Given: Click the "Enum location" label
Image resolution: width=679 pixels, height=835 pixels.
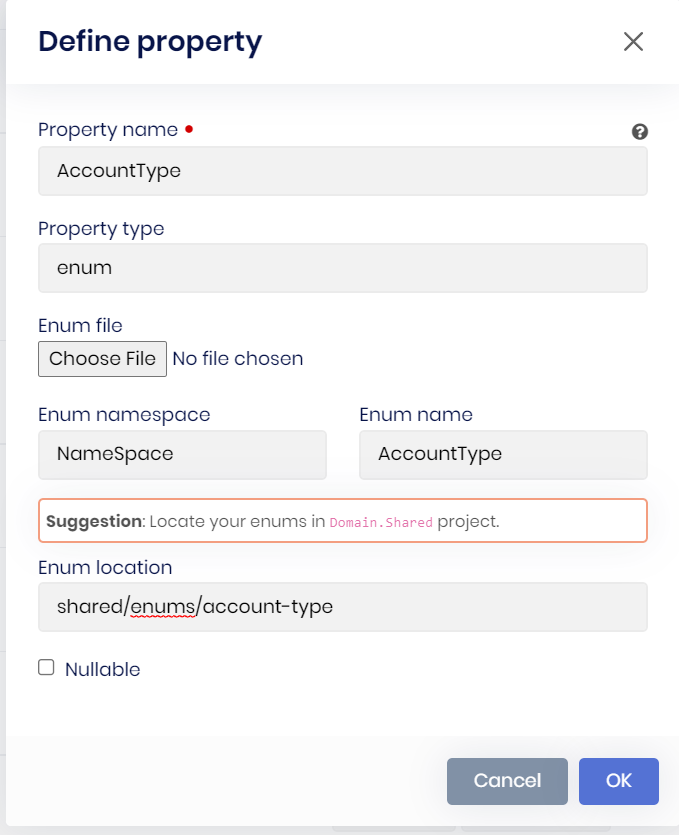Looking at the screenshot, I should coord(105,567).
